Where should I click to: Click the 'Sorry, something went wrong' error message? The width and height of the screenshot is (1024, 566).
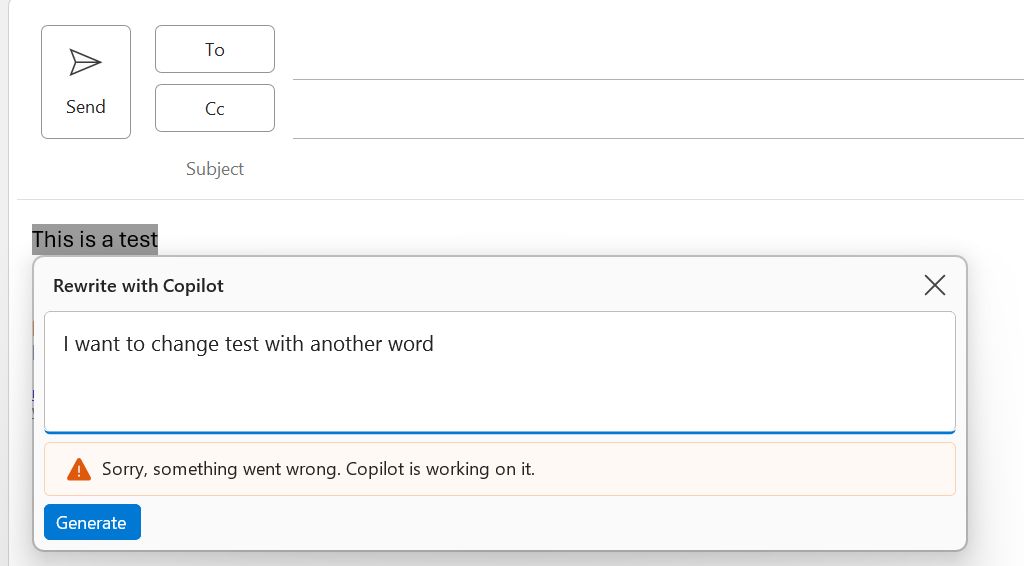[x=318, y=469]
